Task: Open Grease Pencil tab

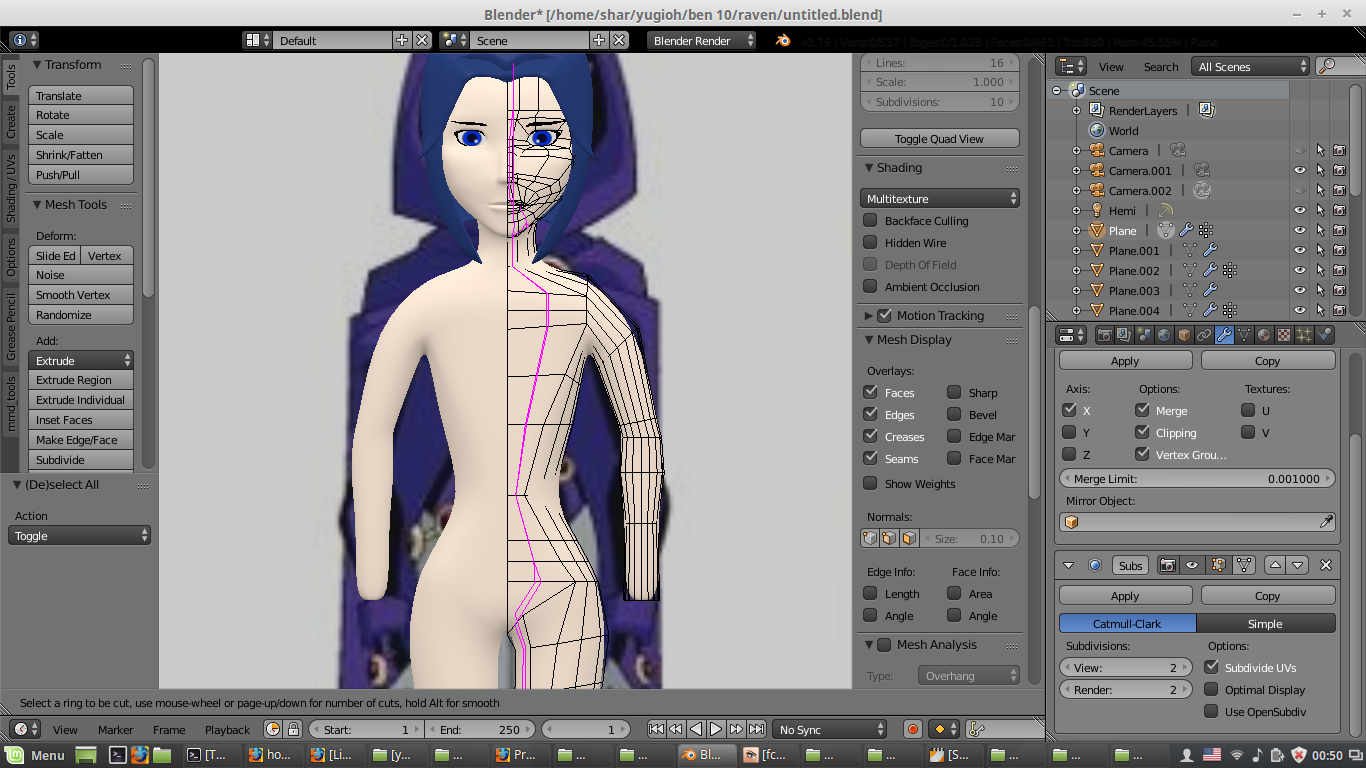Action: pyautogui.click(x=10, y=326)
